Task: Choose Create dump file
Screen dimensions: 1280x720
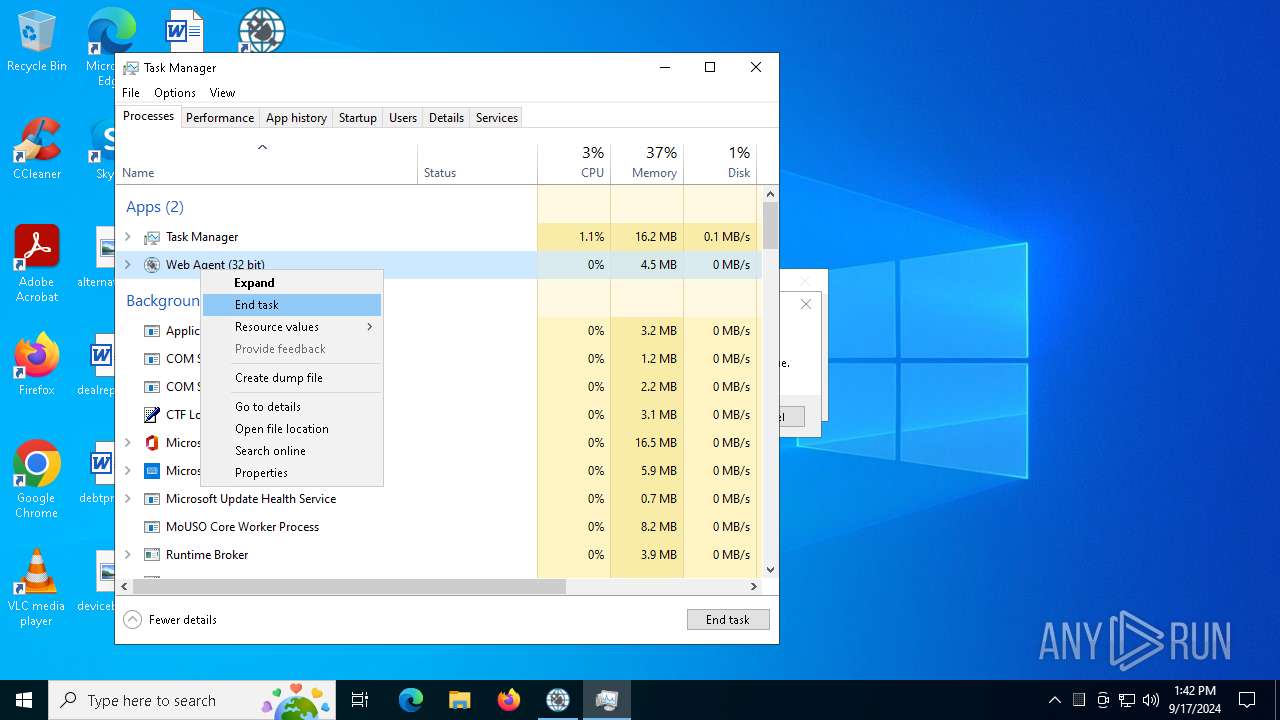Action: click(292, 378)
